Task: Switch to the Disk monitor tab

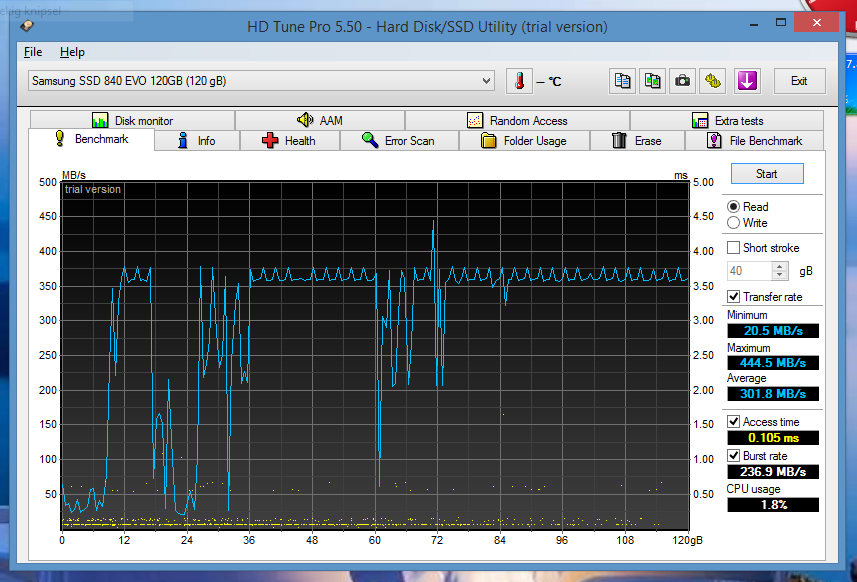Action: [x=133, y=120]
